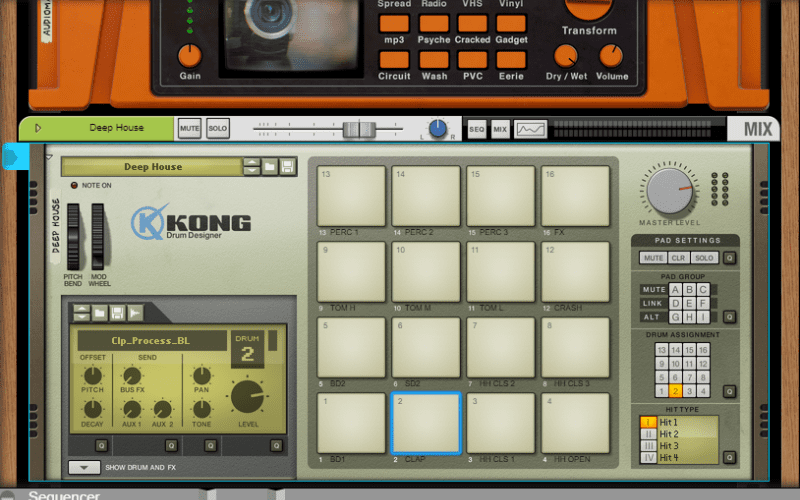800x500 pixels.
Task: Step drum patch with drum panel arrows
Action: tap(82, 313)
